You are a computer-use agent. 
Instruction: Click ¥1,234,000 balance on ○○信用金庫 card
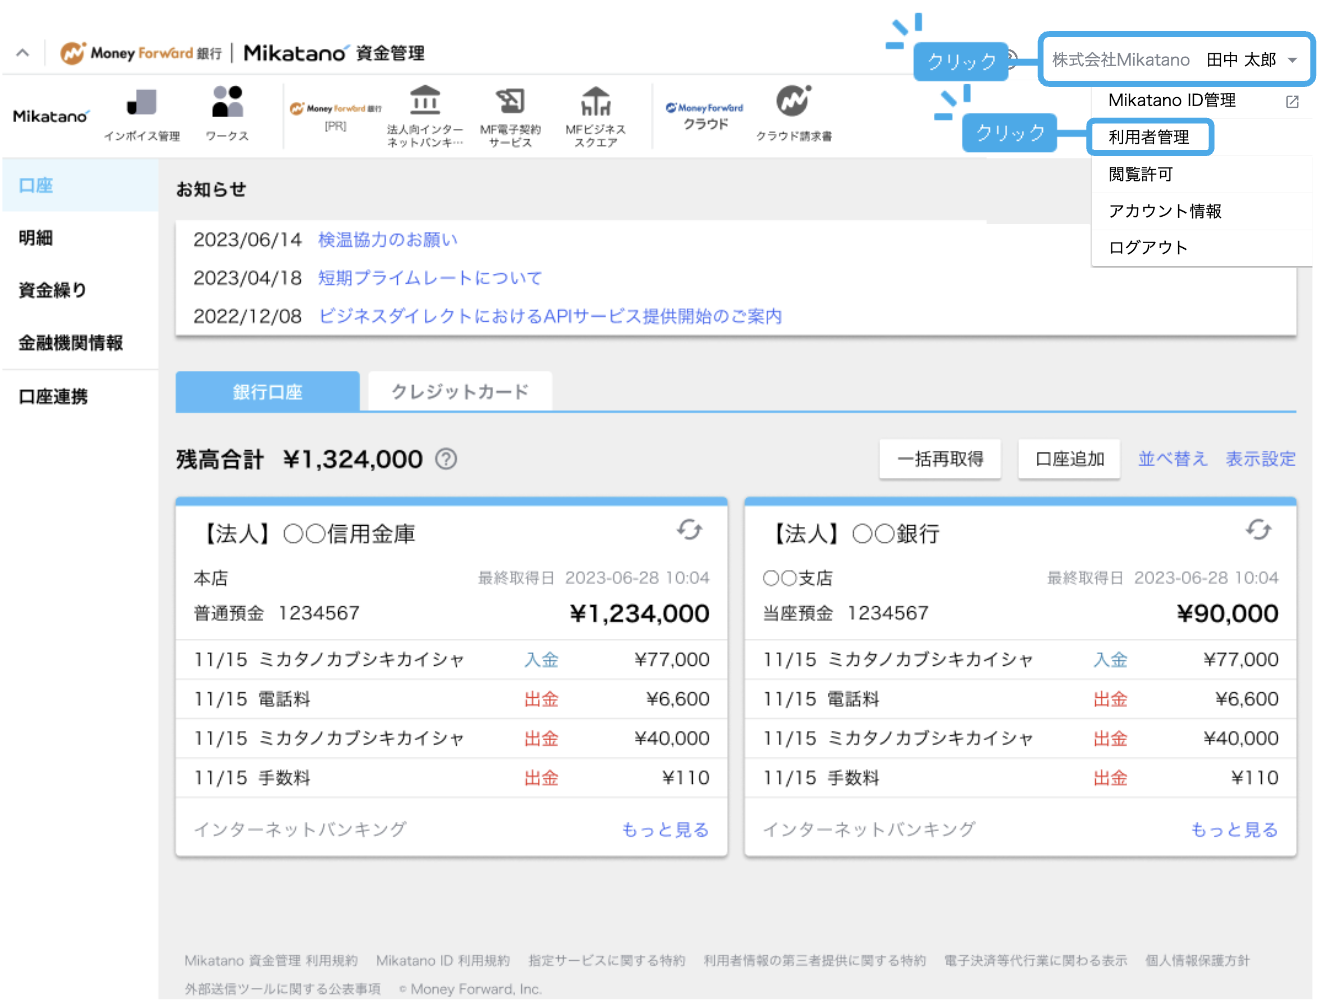[x=639, y=614]
